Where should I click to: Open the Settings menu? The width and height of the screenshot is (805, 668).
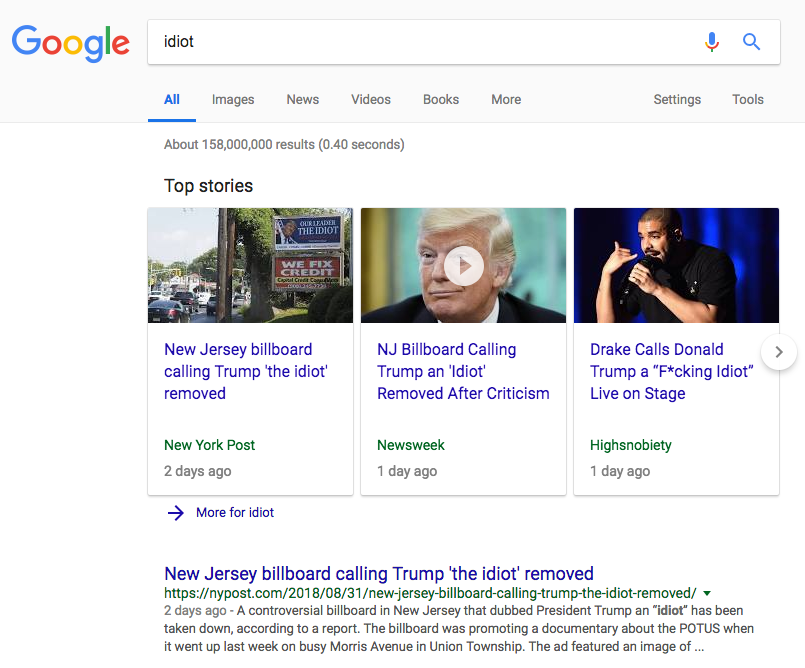click(677, 100)
